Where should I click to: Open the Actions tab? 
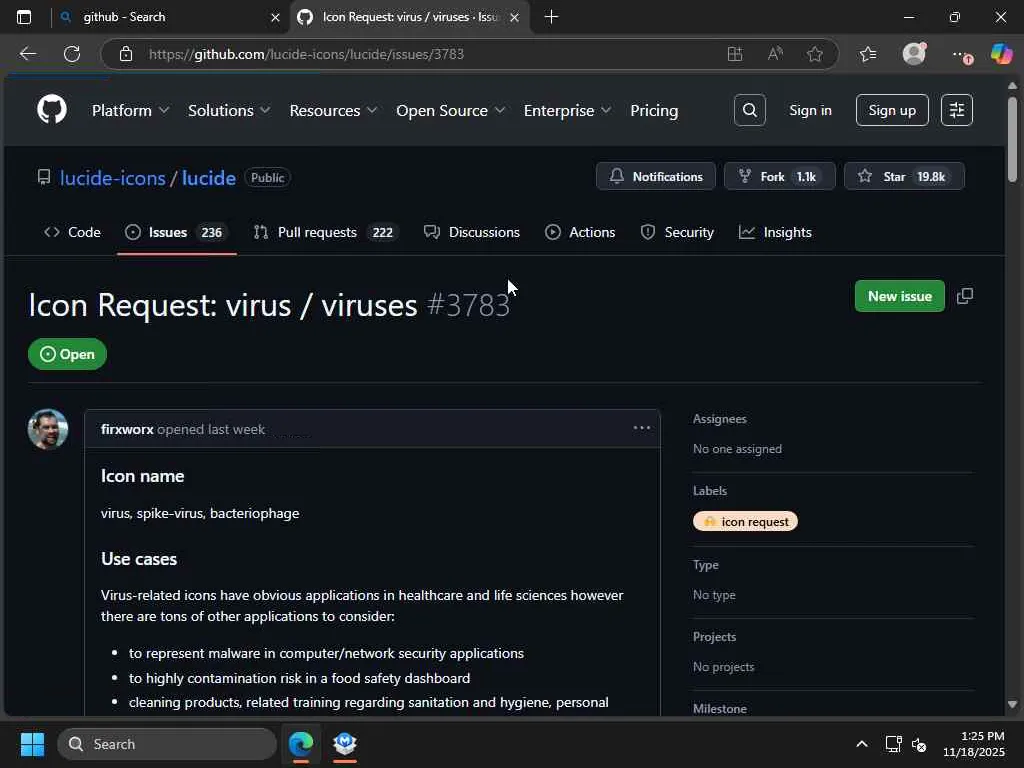580,232
